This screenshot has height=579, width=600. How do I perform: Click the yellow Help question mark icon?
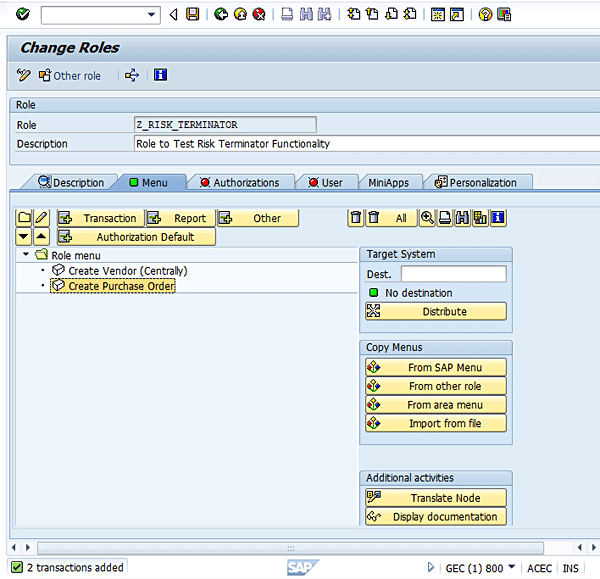(485, 15)
